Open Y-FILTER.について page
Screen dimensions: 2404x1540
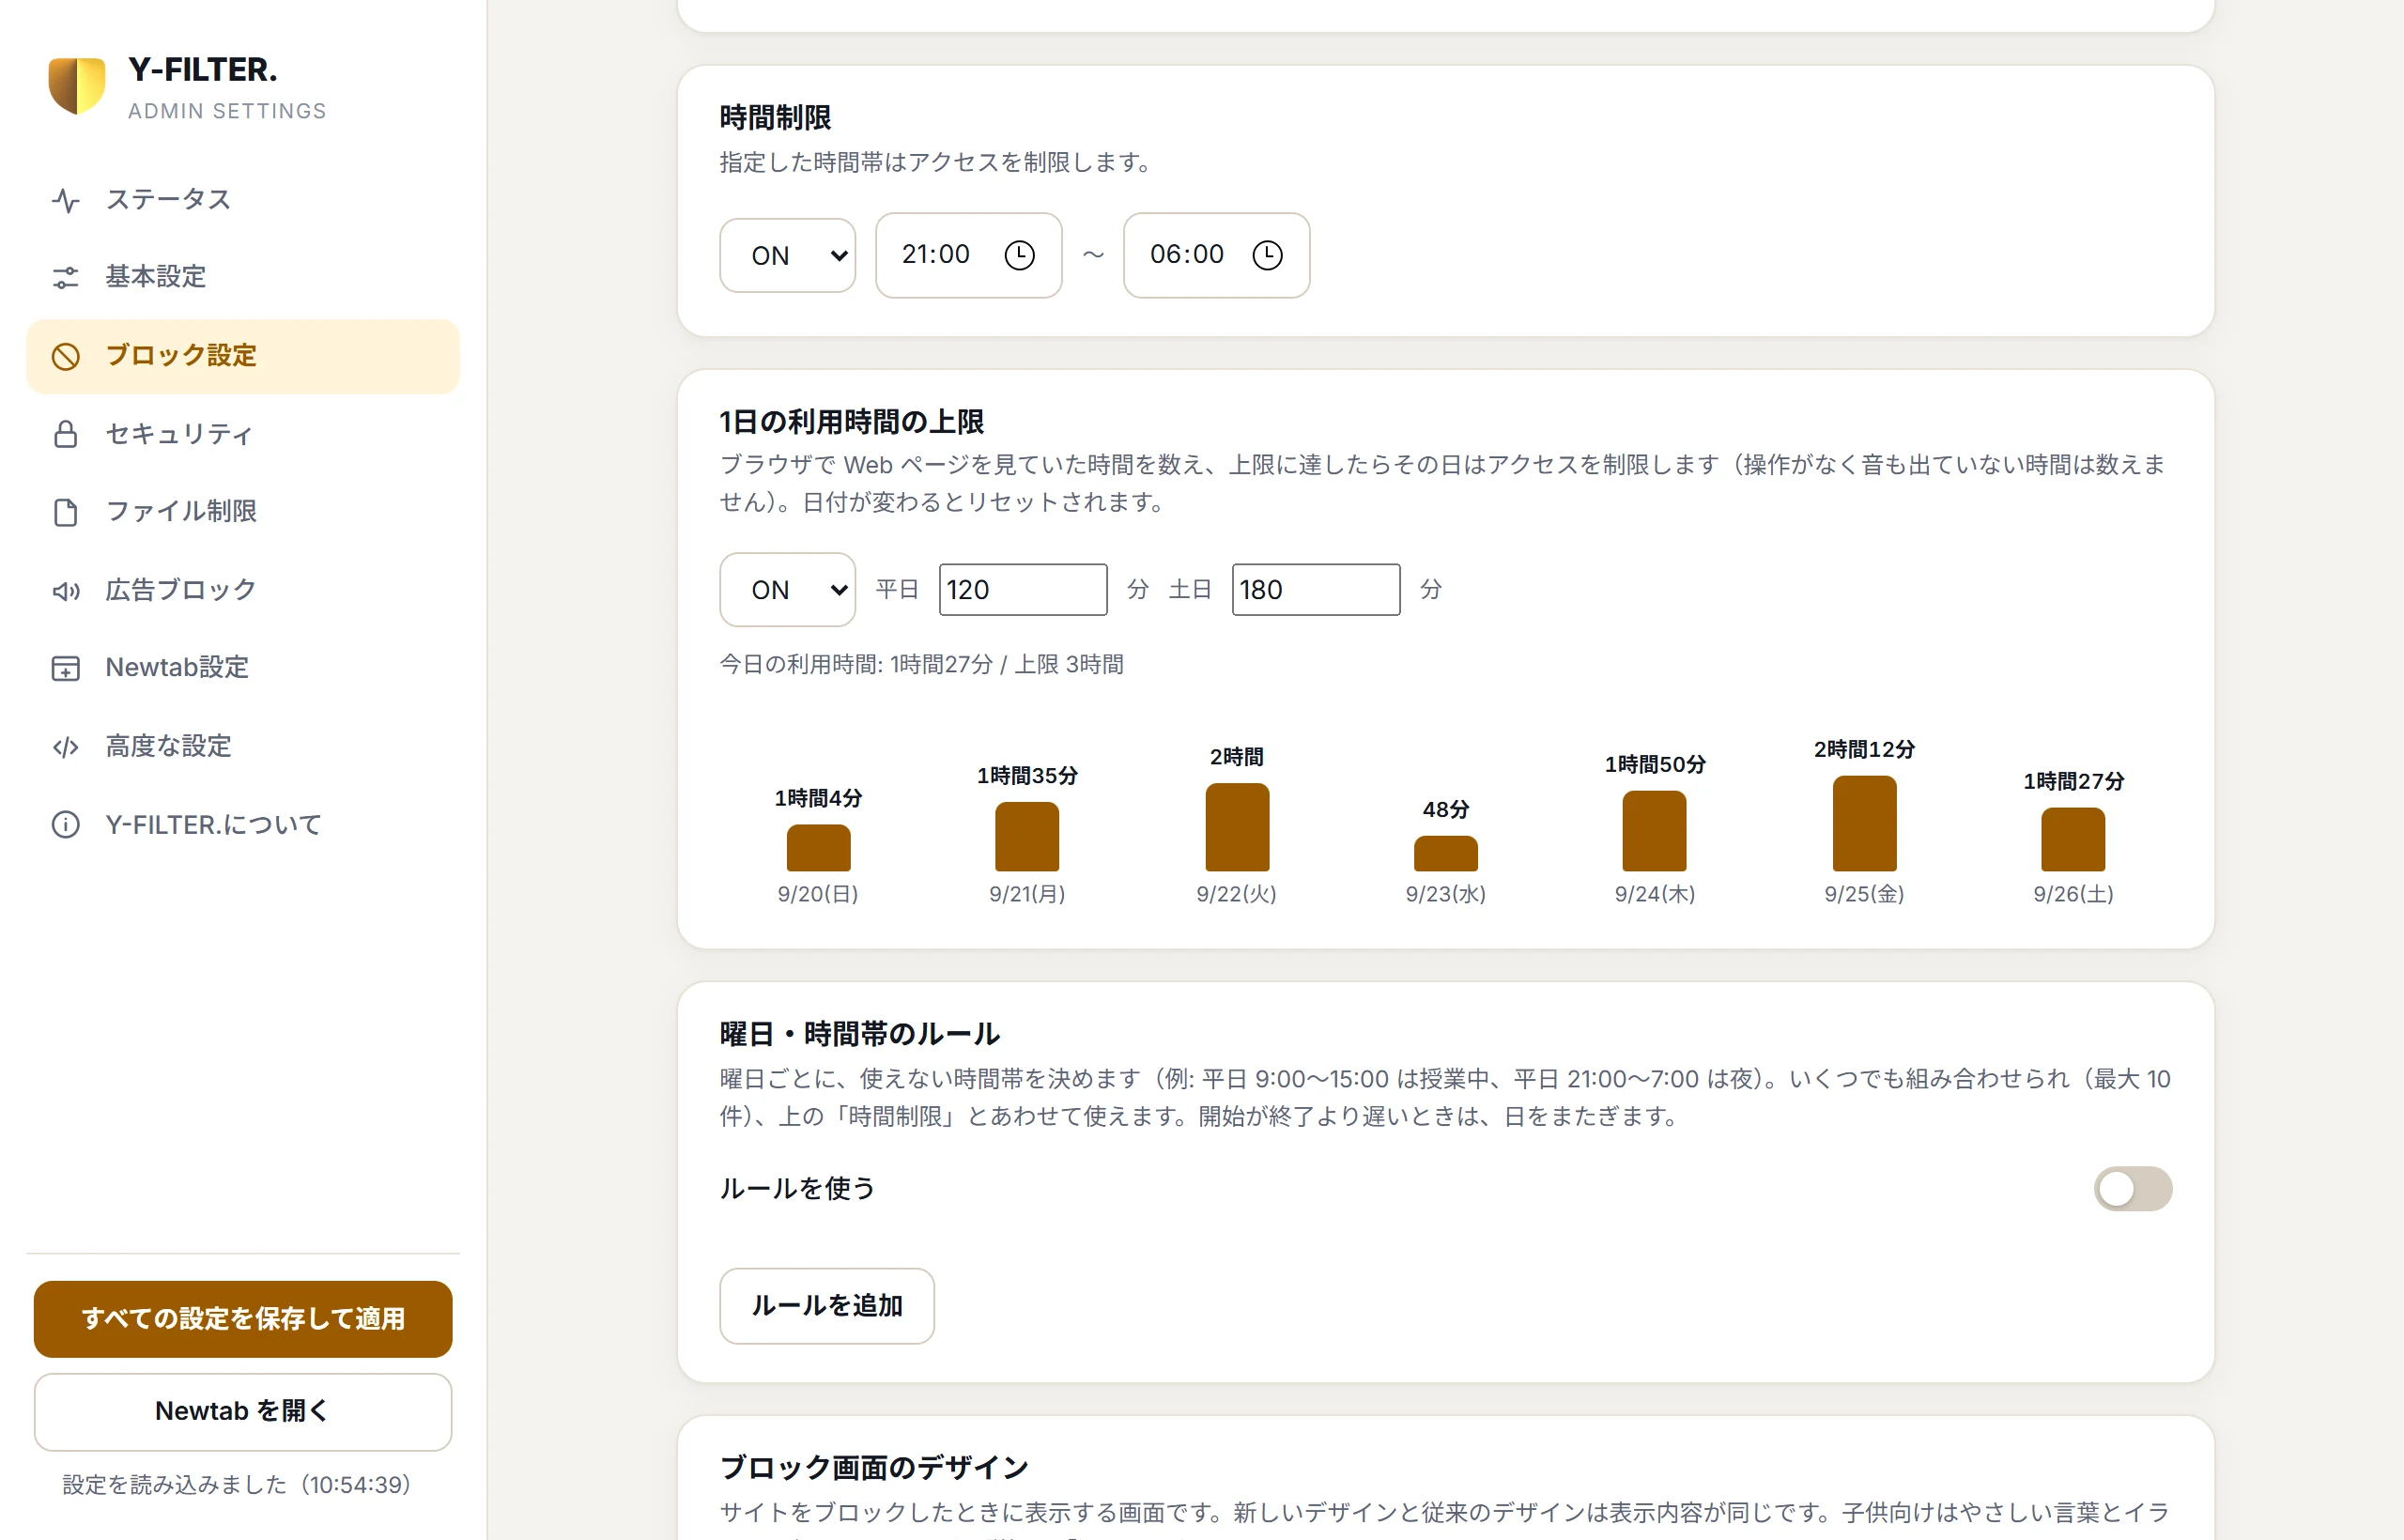click(x=243, y=825)
